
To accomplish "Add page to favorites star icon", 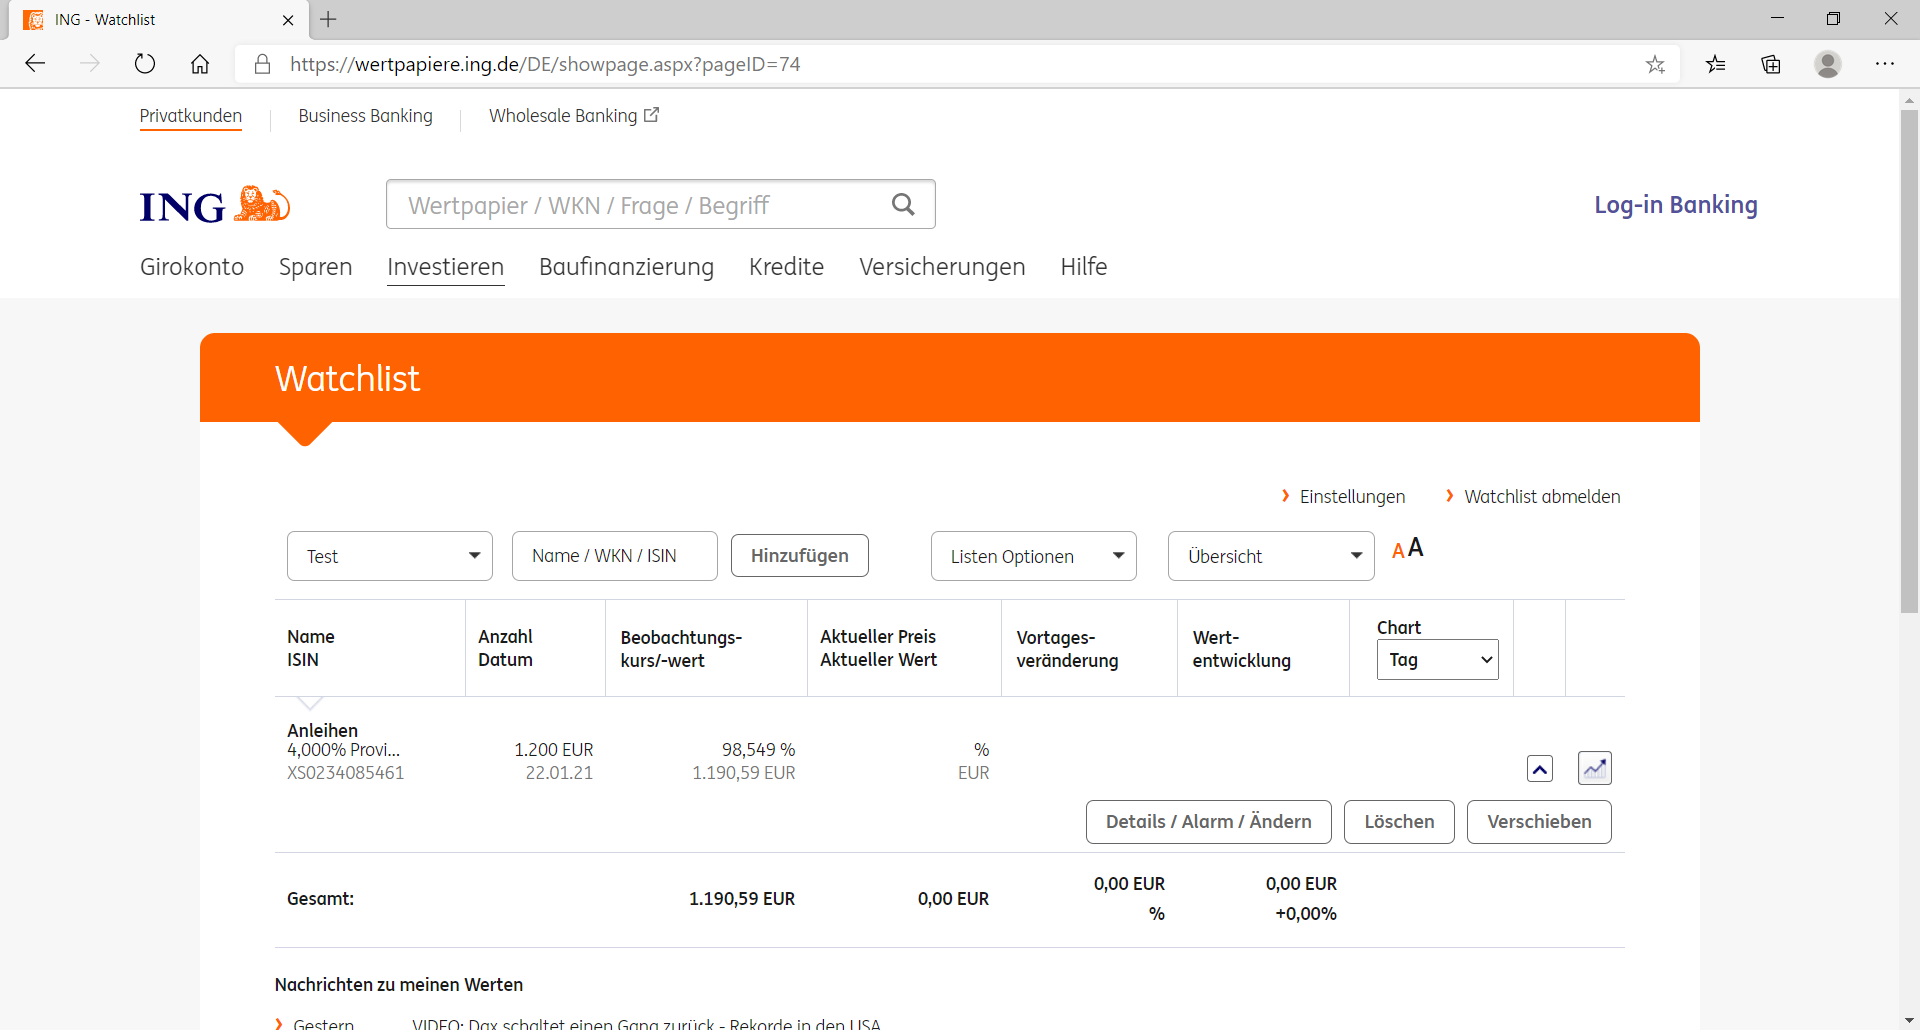I will click(1655, 64).
